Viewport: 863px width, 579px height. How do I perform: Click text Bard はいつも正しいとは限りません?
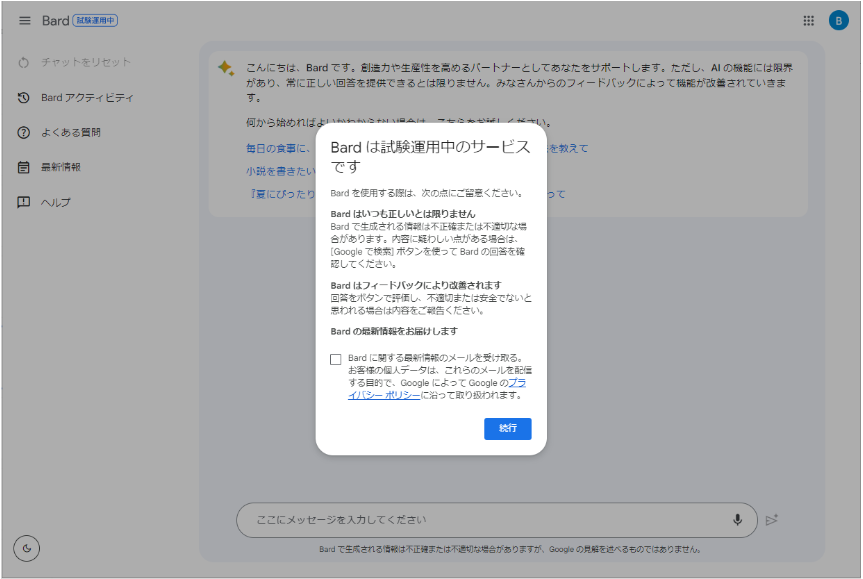pyautogui.click(x=403, y=214)
